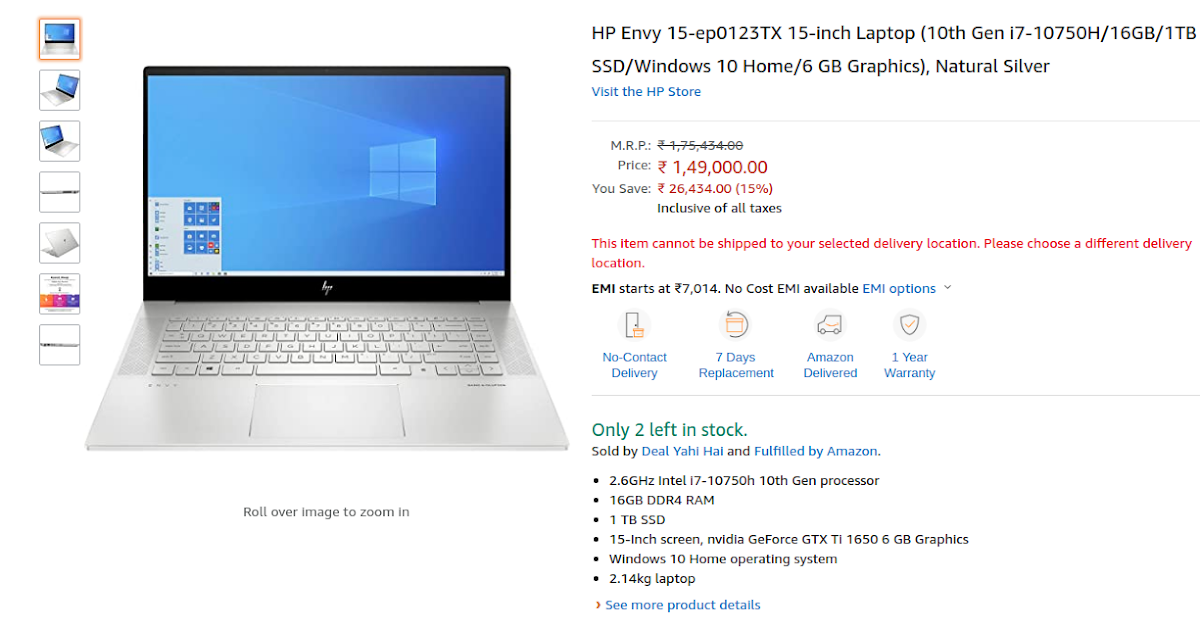Click the Amazon Delivered truck icon

(830, 325)
